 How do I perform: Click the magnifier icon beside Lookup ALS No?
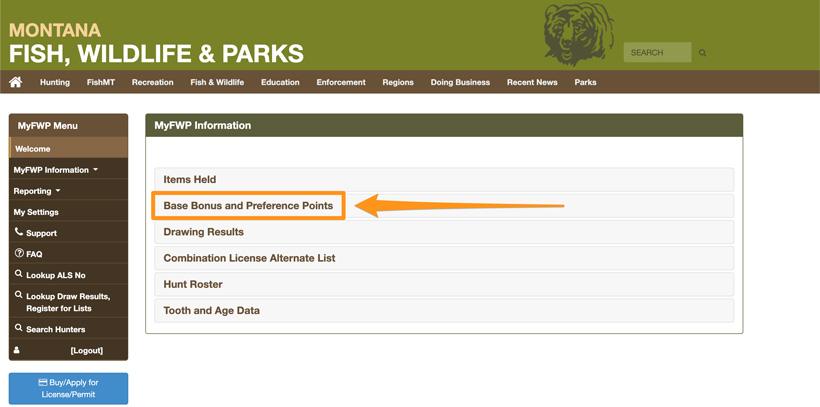(19, 274)
